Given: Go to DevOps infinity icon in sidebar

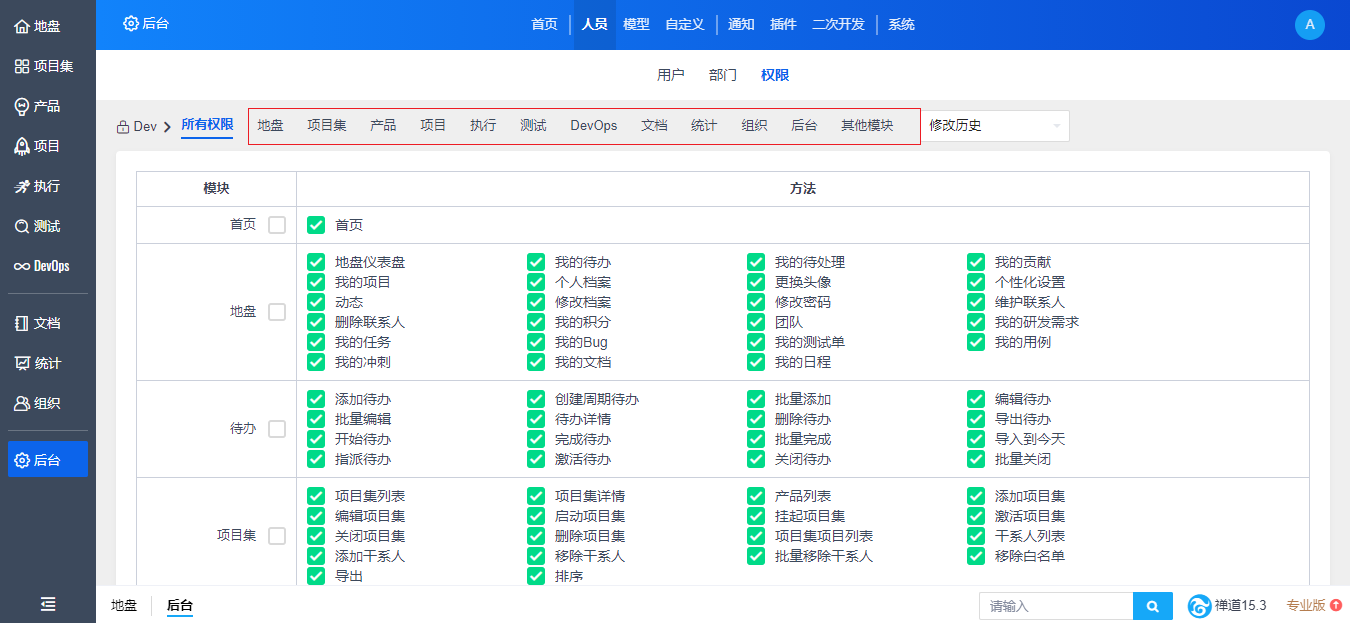Looking at the screenshot, I should click(x=22, y=266).
